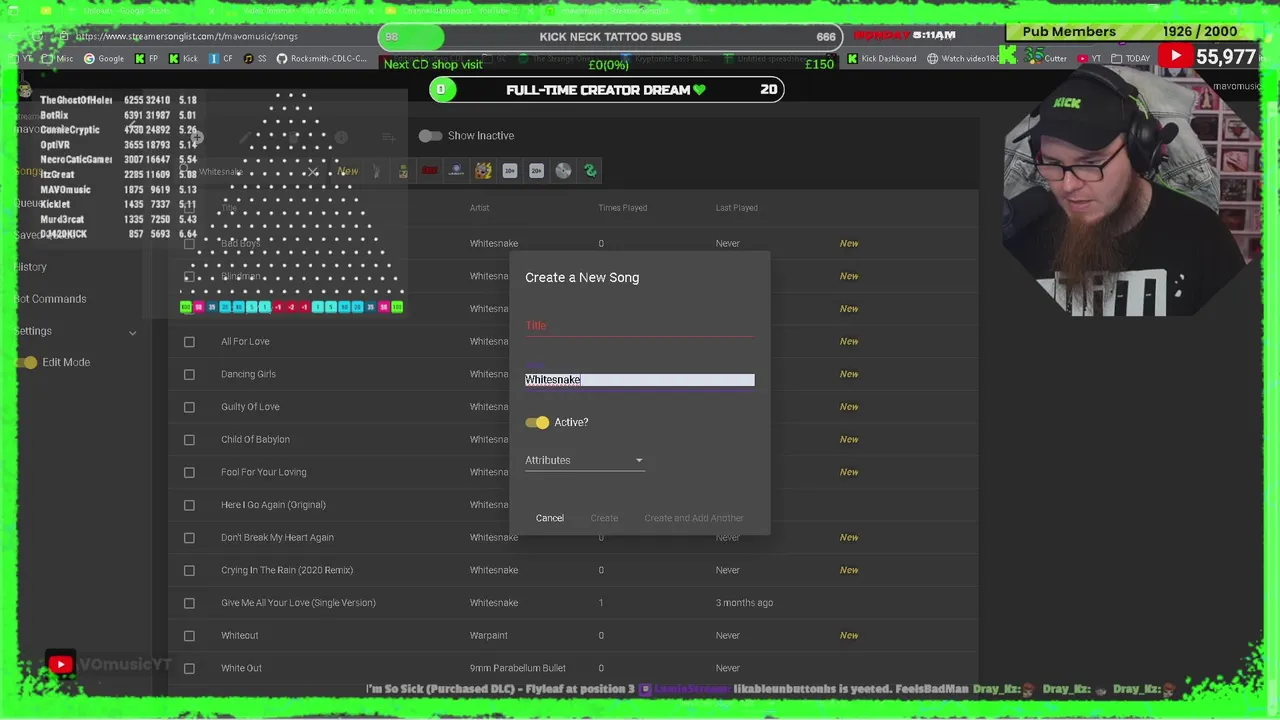Click the beer mug attribute filter icon

pos(403,171)
